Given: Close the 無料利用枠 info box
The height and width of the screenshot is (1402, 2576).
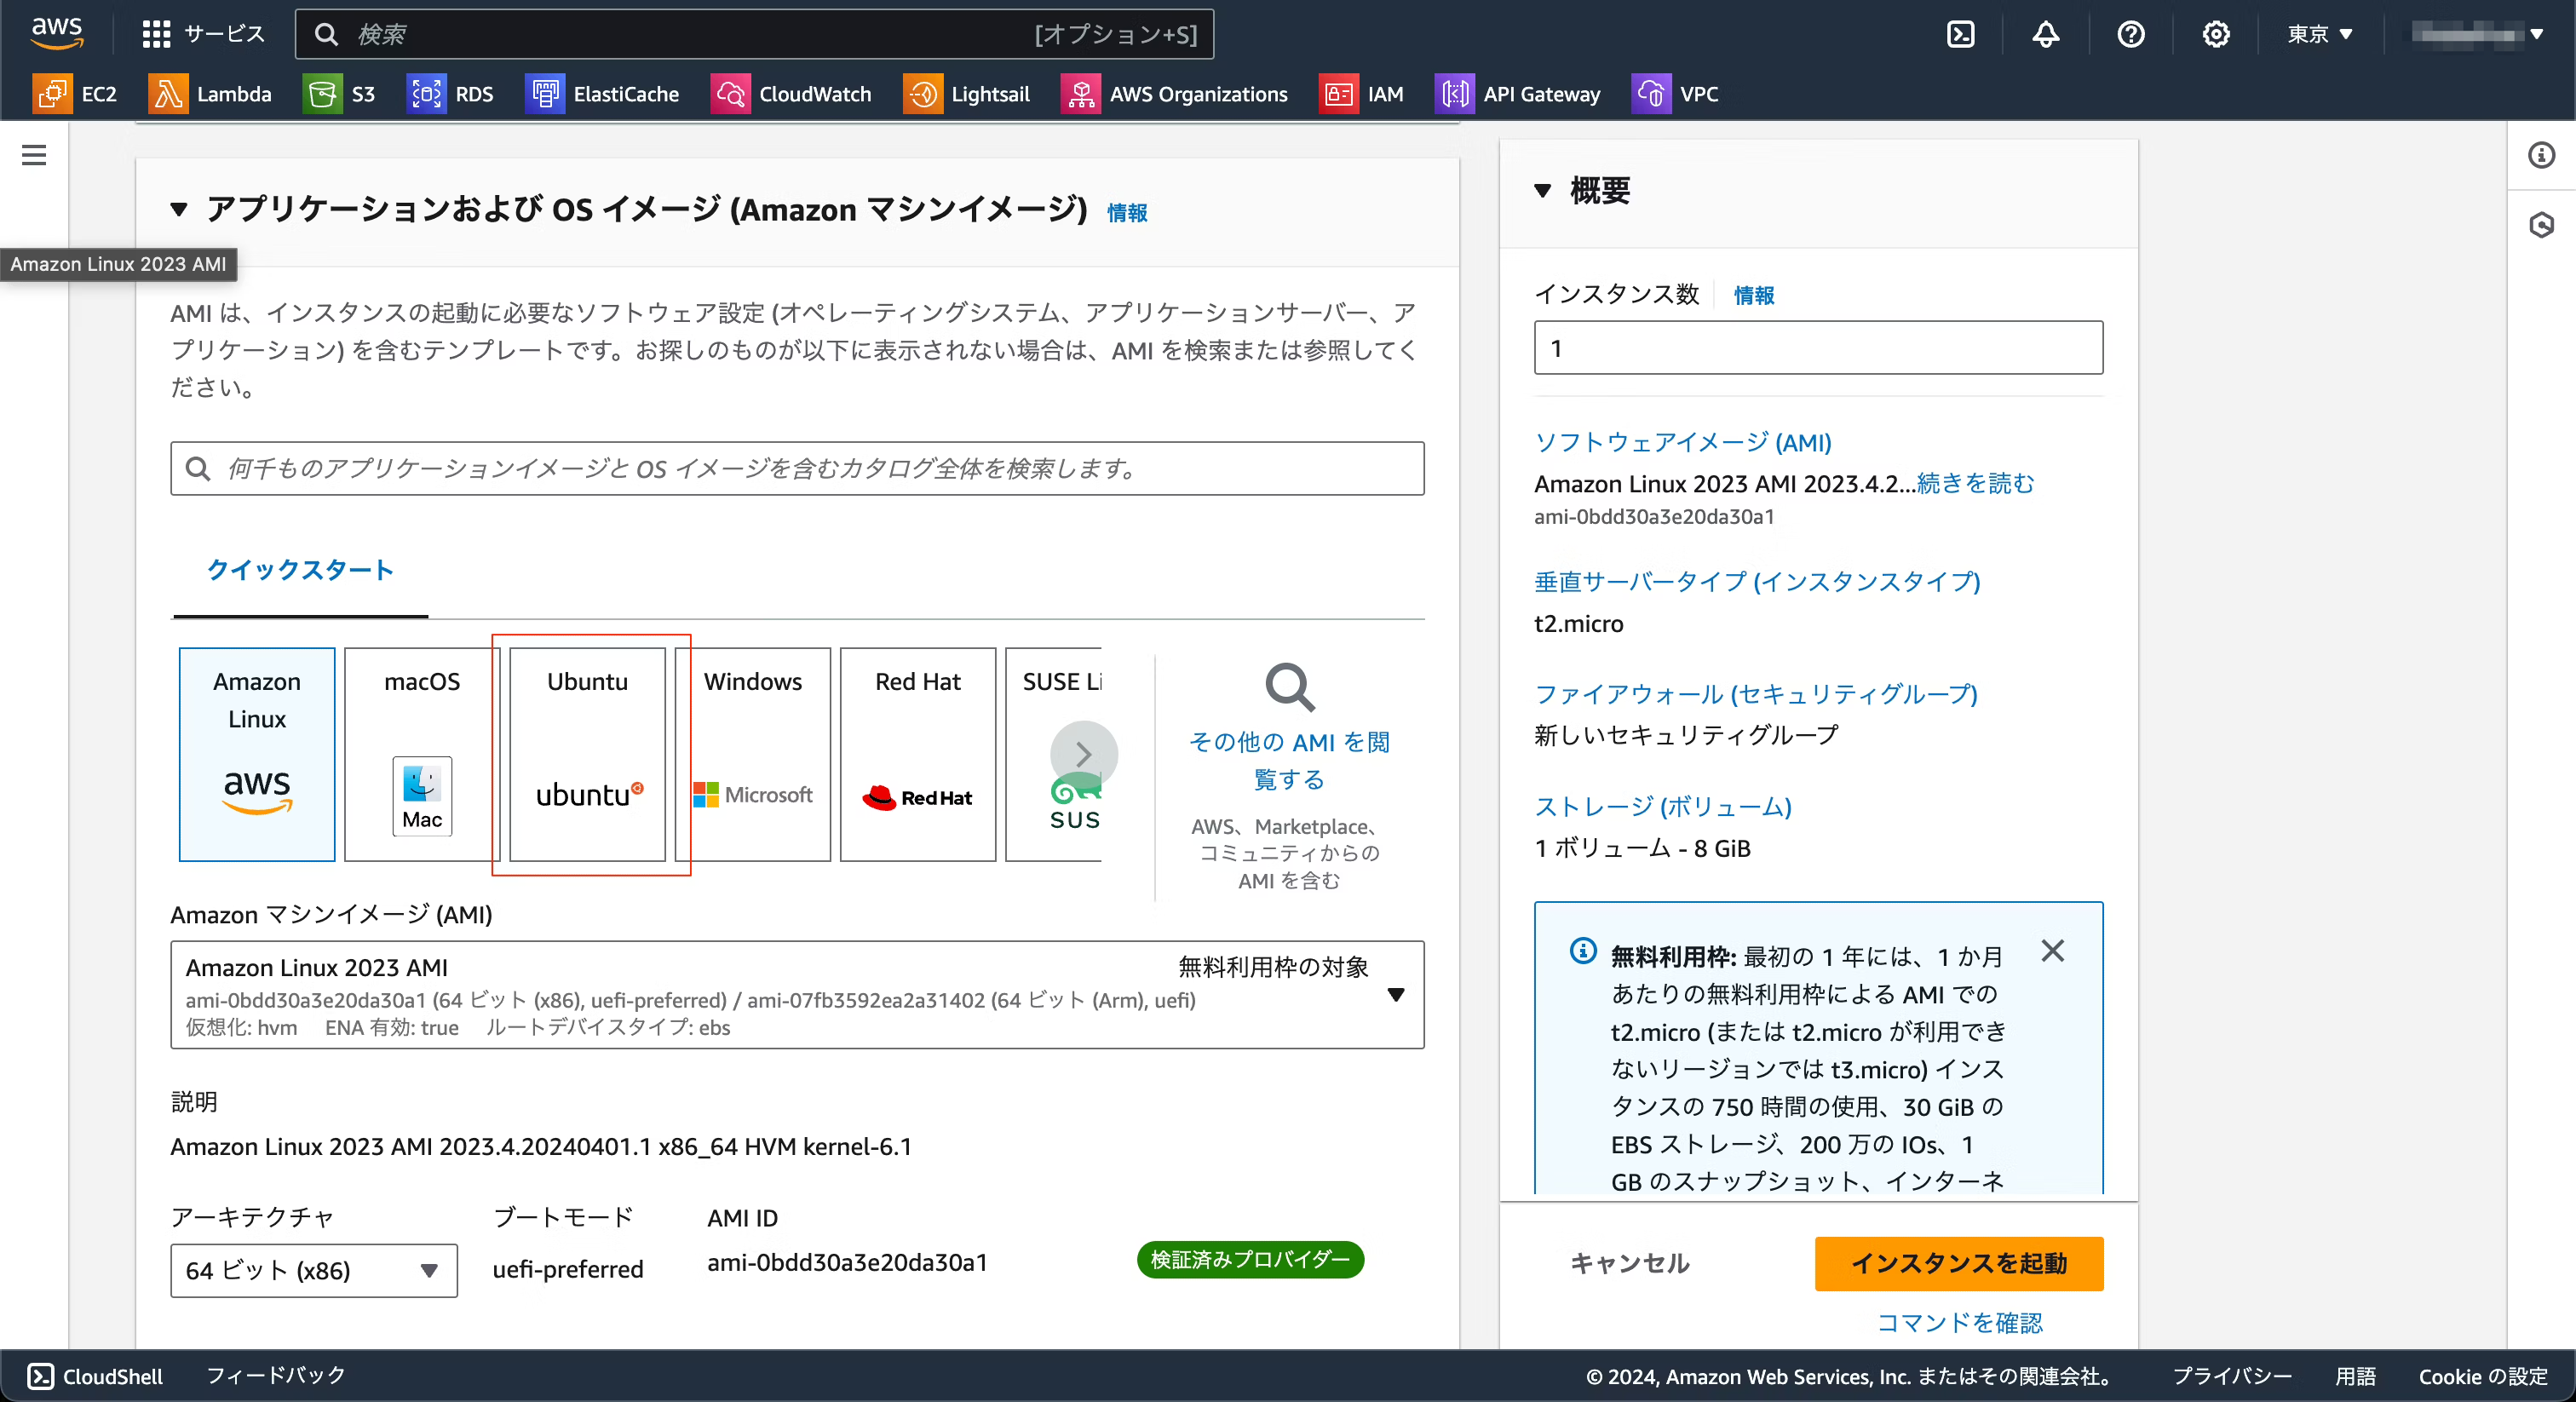Looking at the screenshot, I should [2052, 950].
